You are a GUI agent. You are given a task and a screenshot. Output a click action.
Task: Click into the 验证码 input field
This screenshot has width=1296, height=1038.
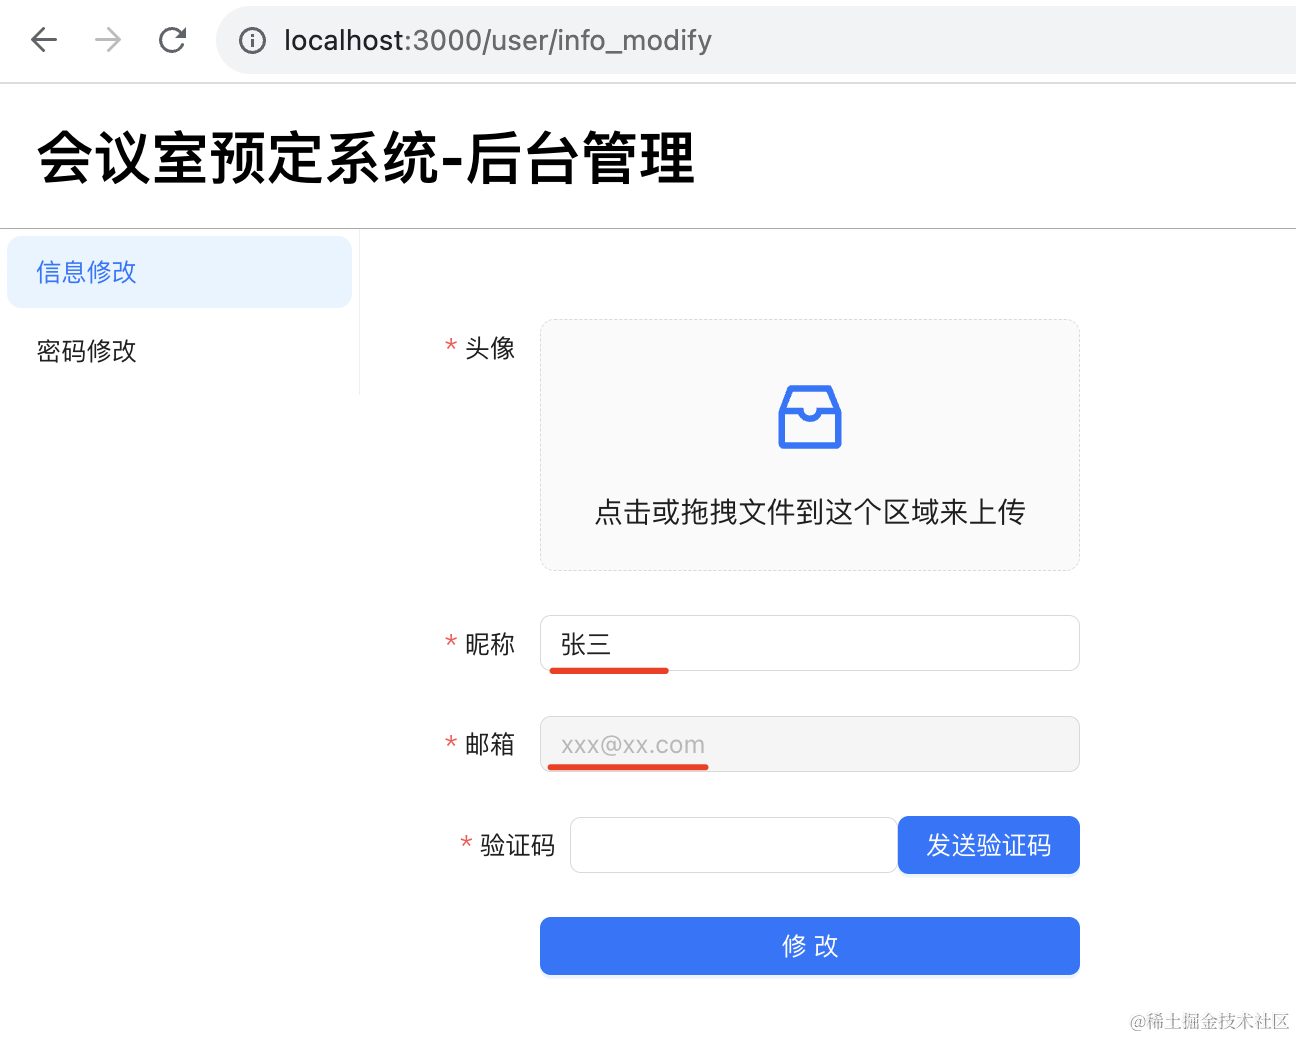733,845
